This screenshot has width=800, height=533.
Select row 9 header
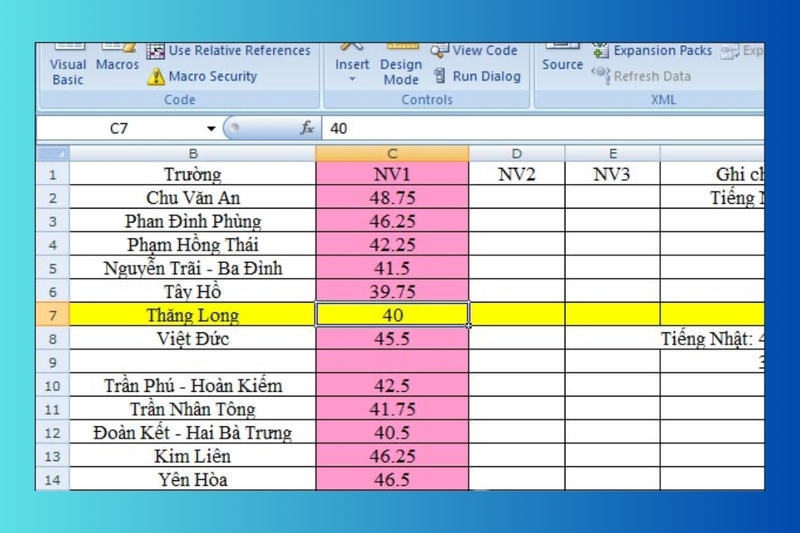[x=53, y=362]
